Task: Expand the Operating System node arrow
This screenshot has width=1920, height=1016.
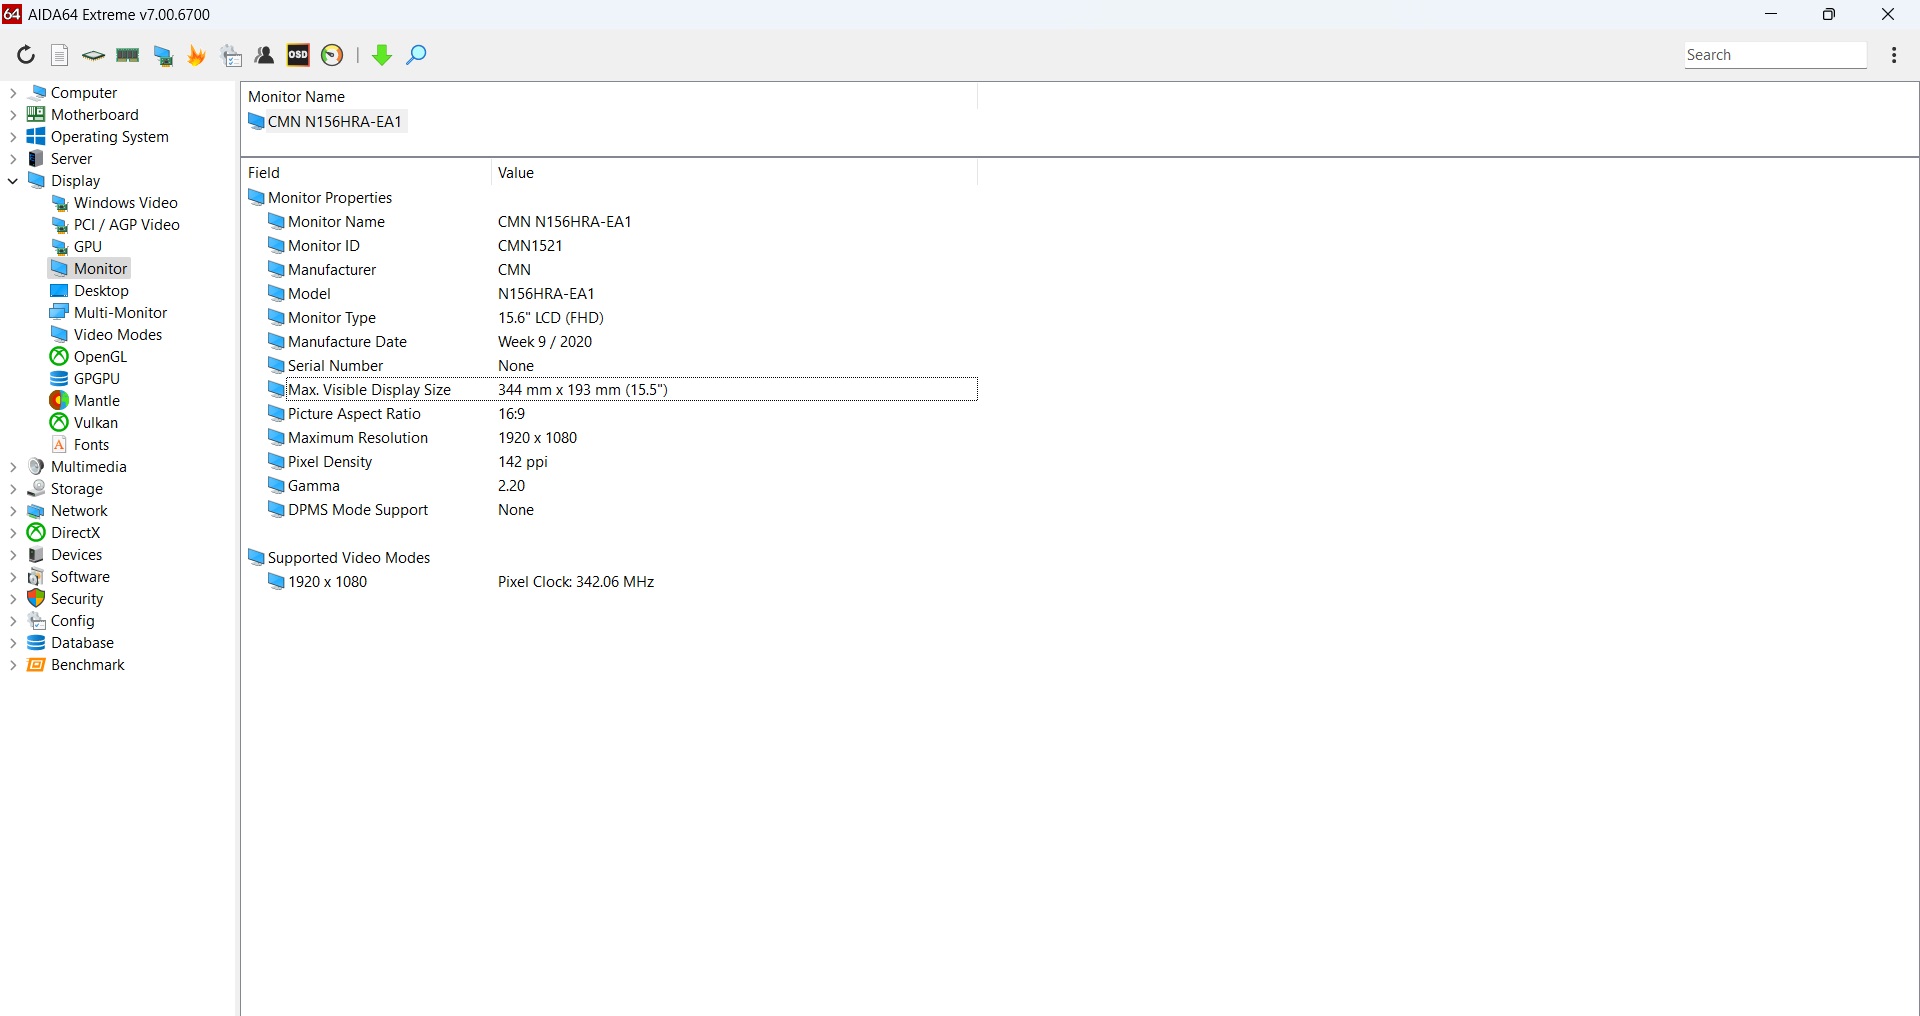Action: 13,137
